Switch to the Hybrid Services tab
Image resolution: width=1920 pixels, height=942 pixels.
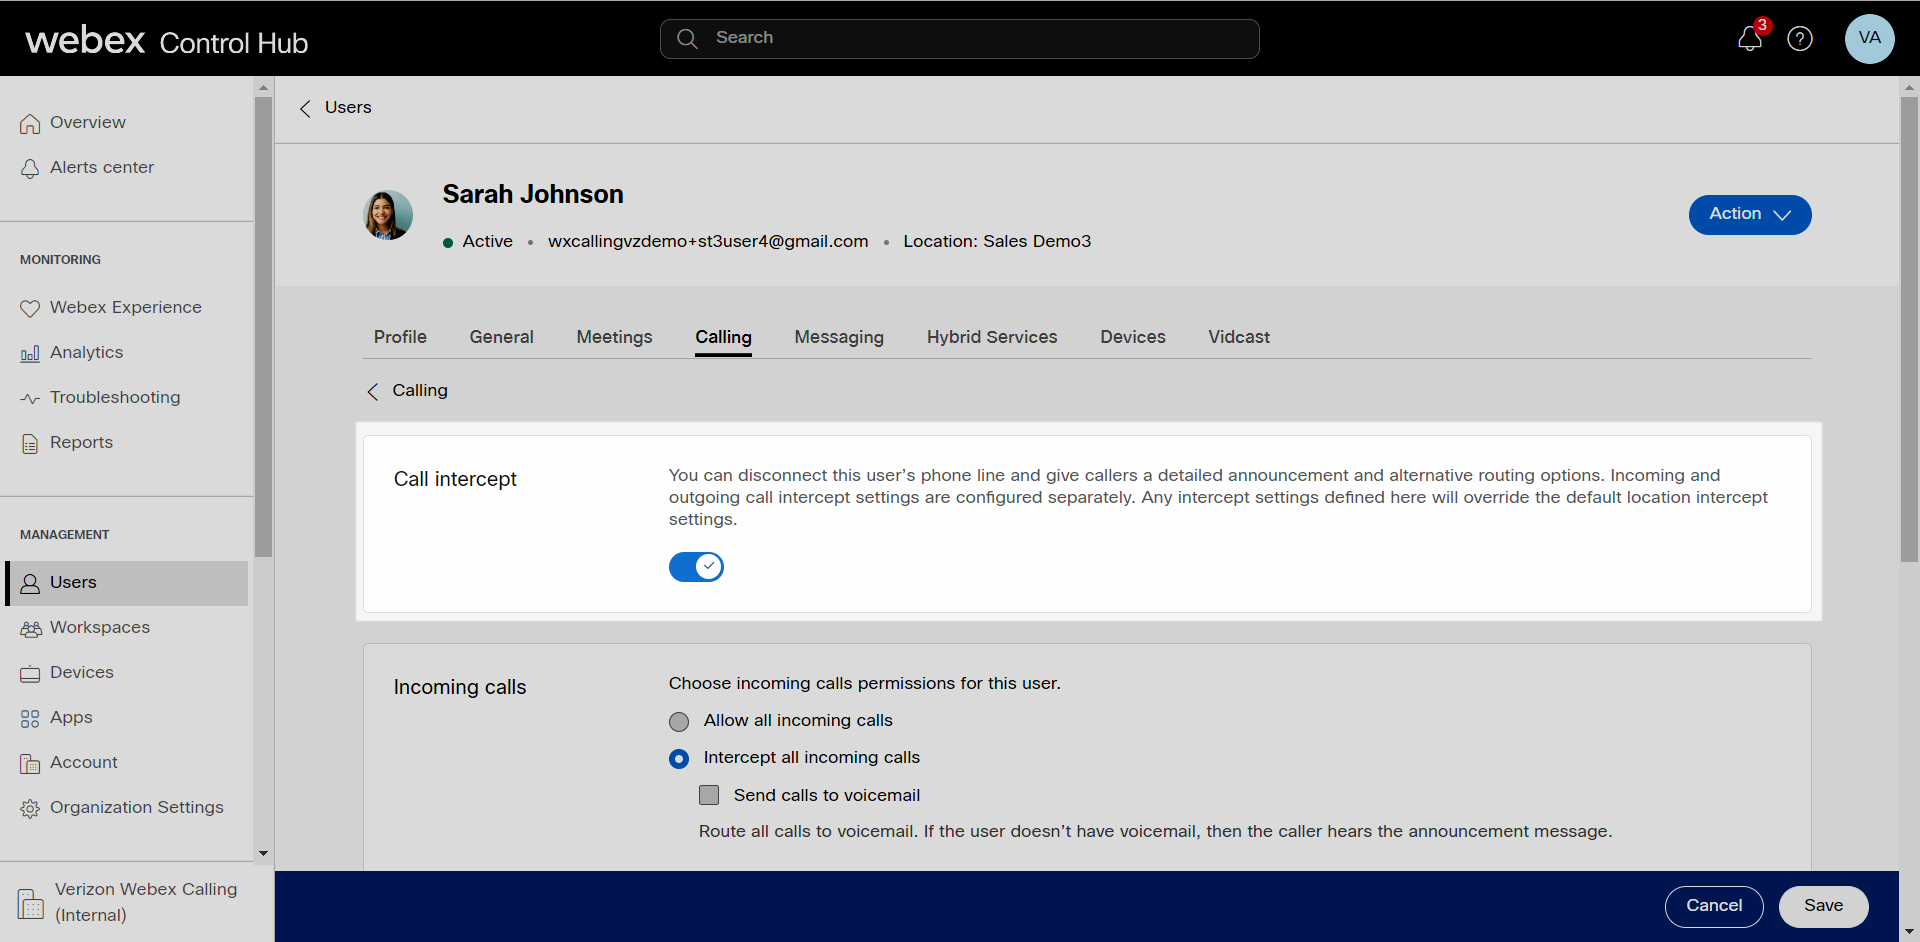click(991, 337)
